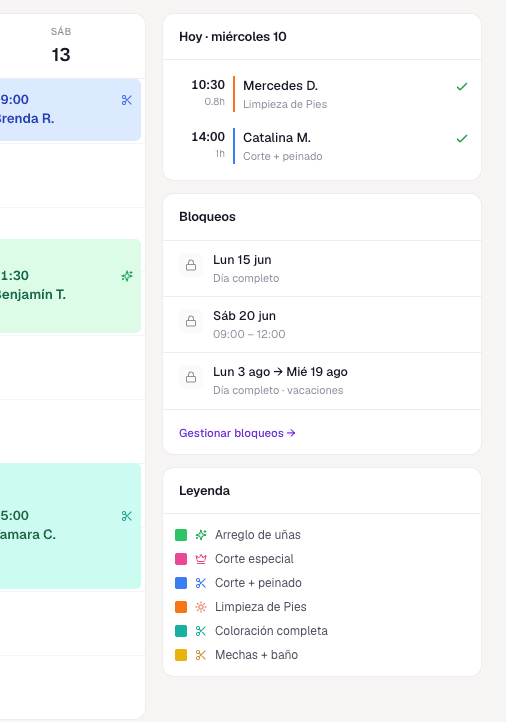Click pink swatch for Corte especial
This screenshot has width=506, height=722.
pos(181,559)
